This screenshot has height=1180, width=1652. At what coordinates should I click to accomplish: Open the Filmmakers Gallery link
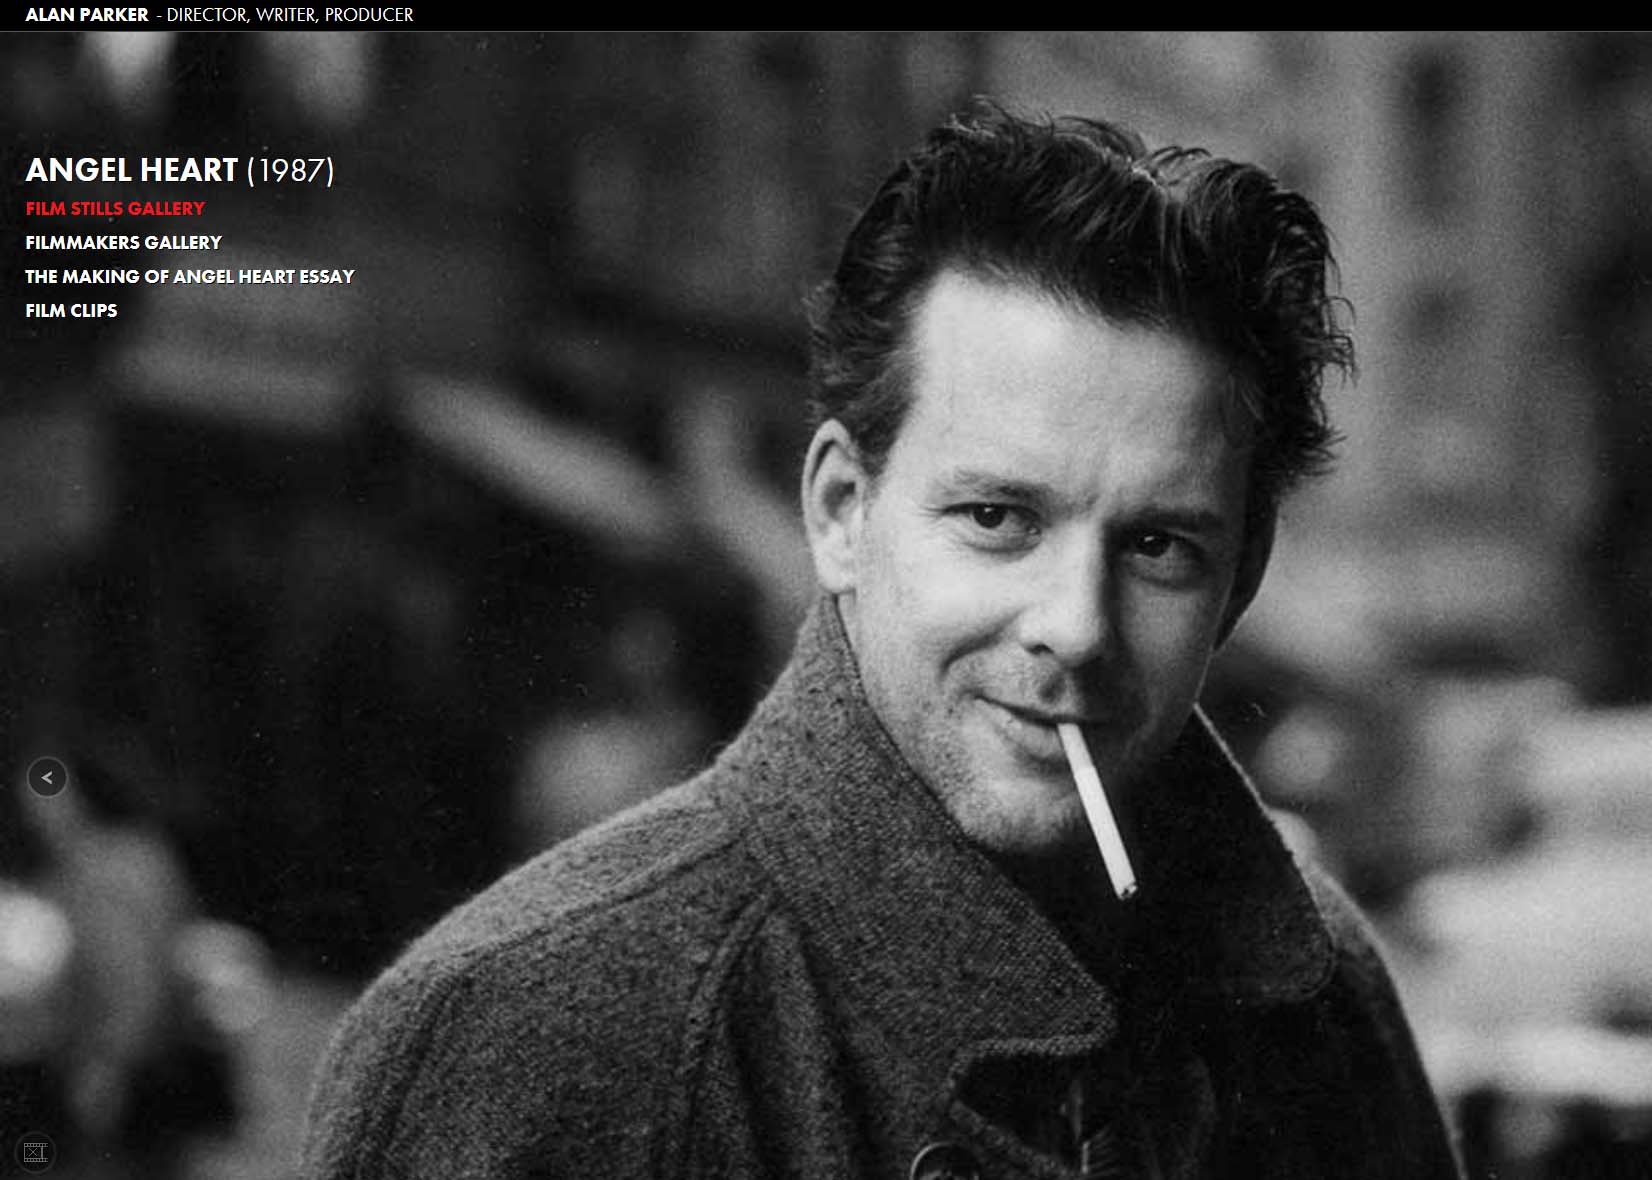point(123,242)
